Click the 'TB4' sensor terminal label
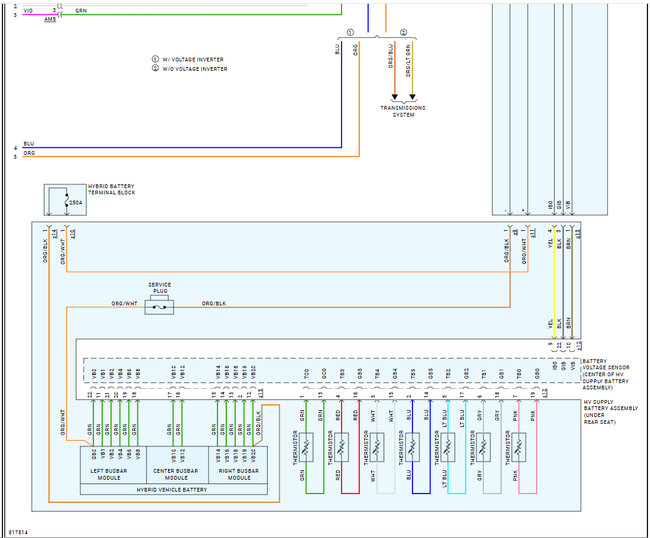 377,373
